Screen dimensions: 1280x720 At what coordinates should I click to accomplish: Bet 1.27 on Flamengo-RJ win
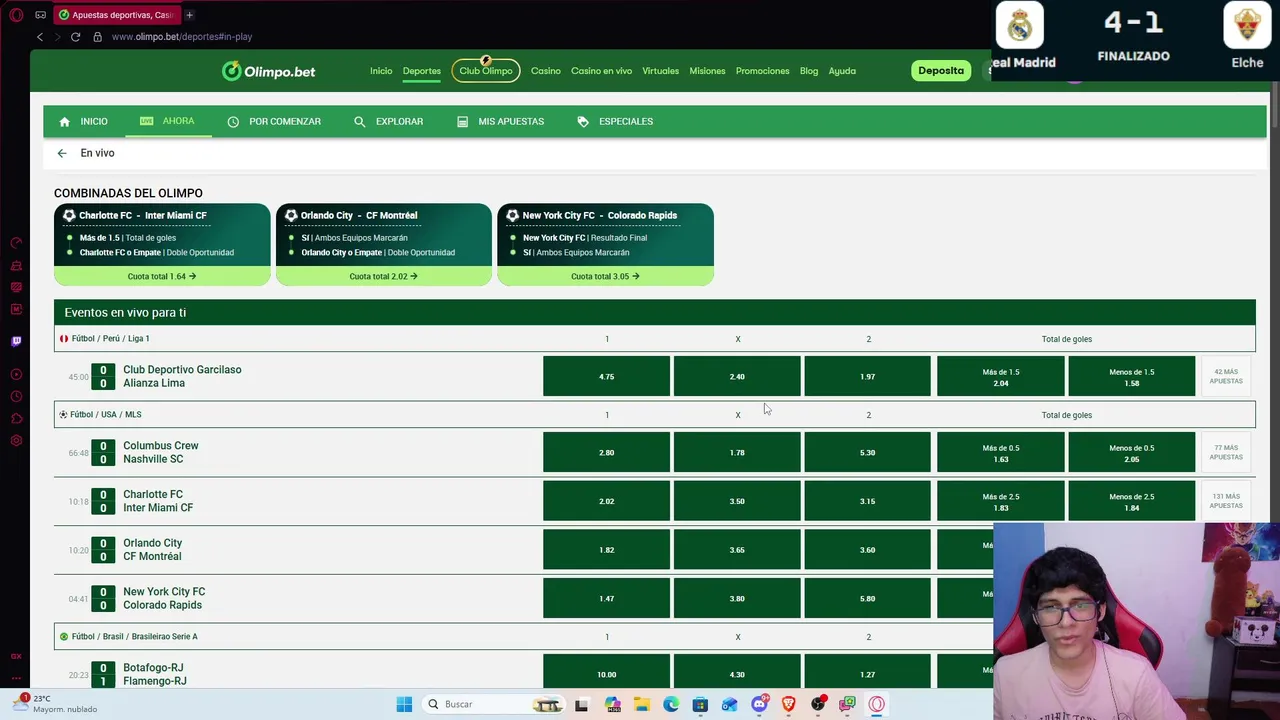pyautogui.click(x=867, y=673)
